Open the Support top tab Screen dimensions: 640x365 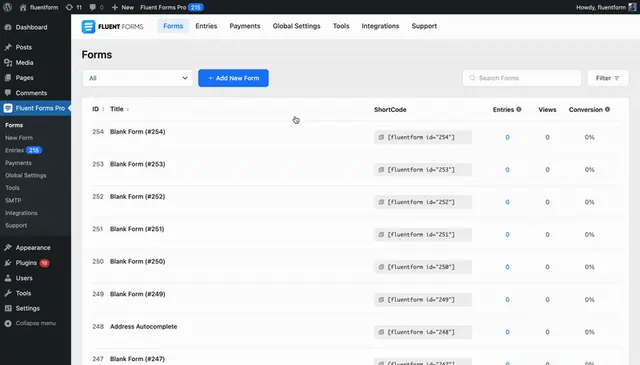tap(424, 26)
